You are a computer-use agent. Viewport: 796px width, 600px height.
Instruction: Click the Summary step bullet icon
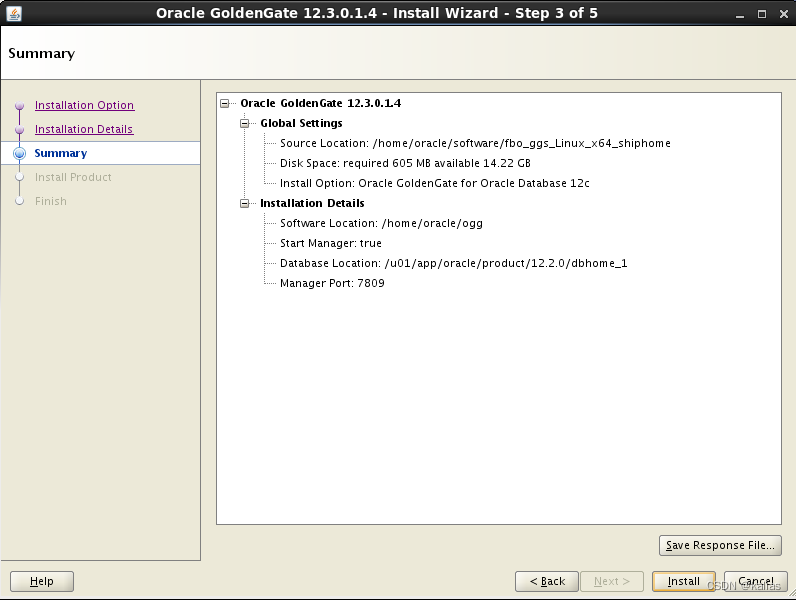coord(20,153)
